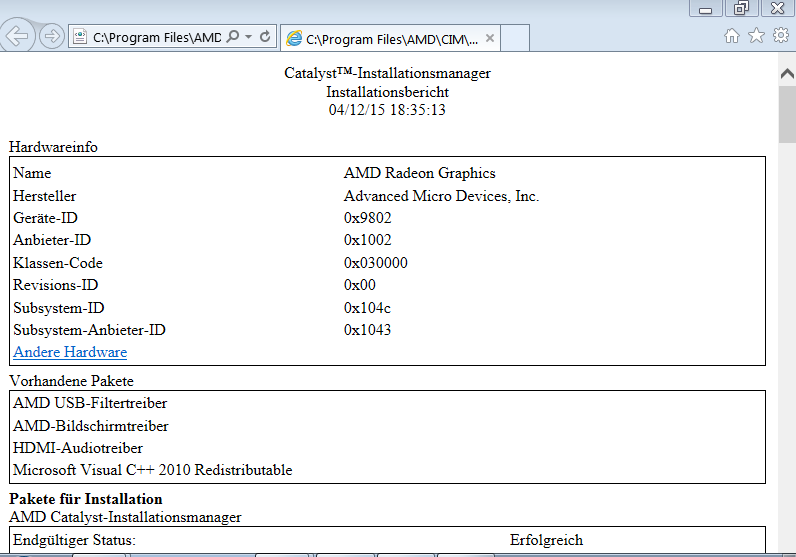
Task: Click Advanced Micro Devices, Inc. text
Action: coord(441,196)
